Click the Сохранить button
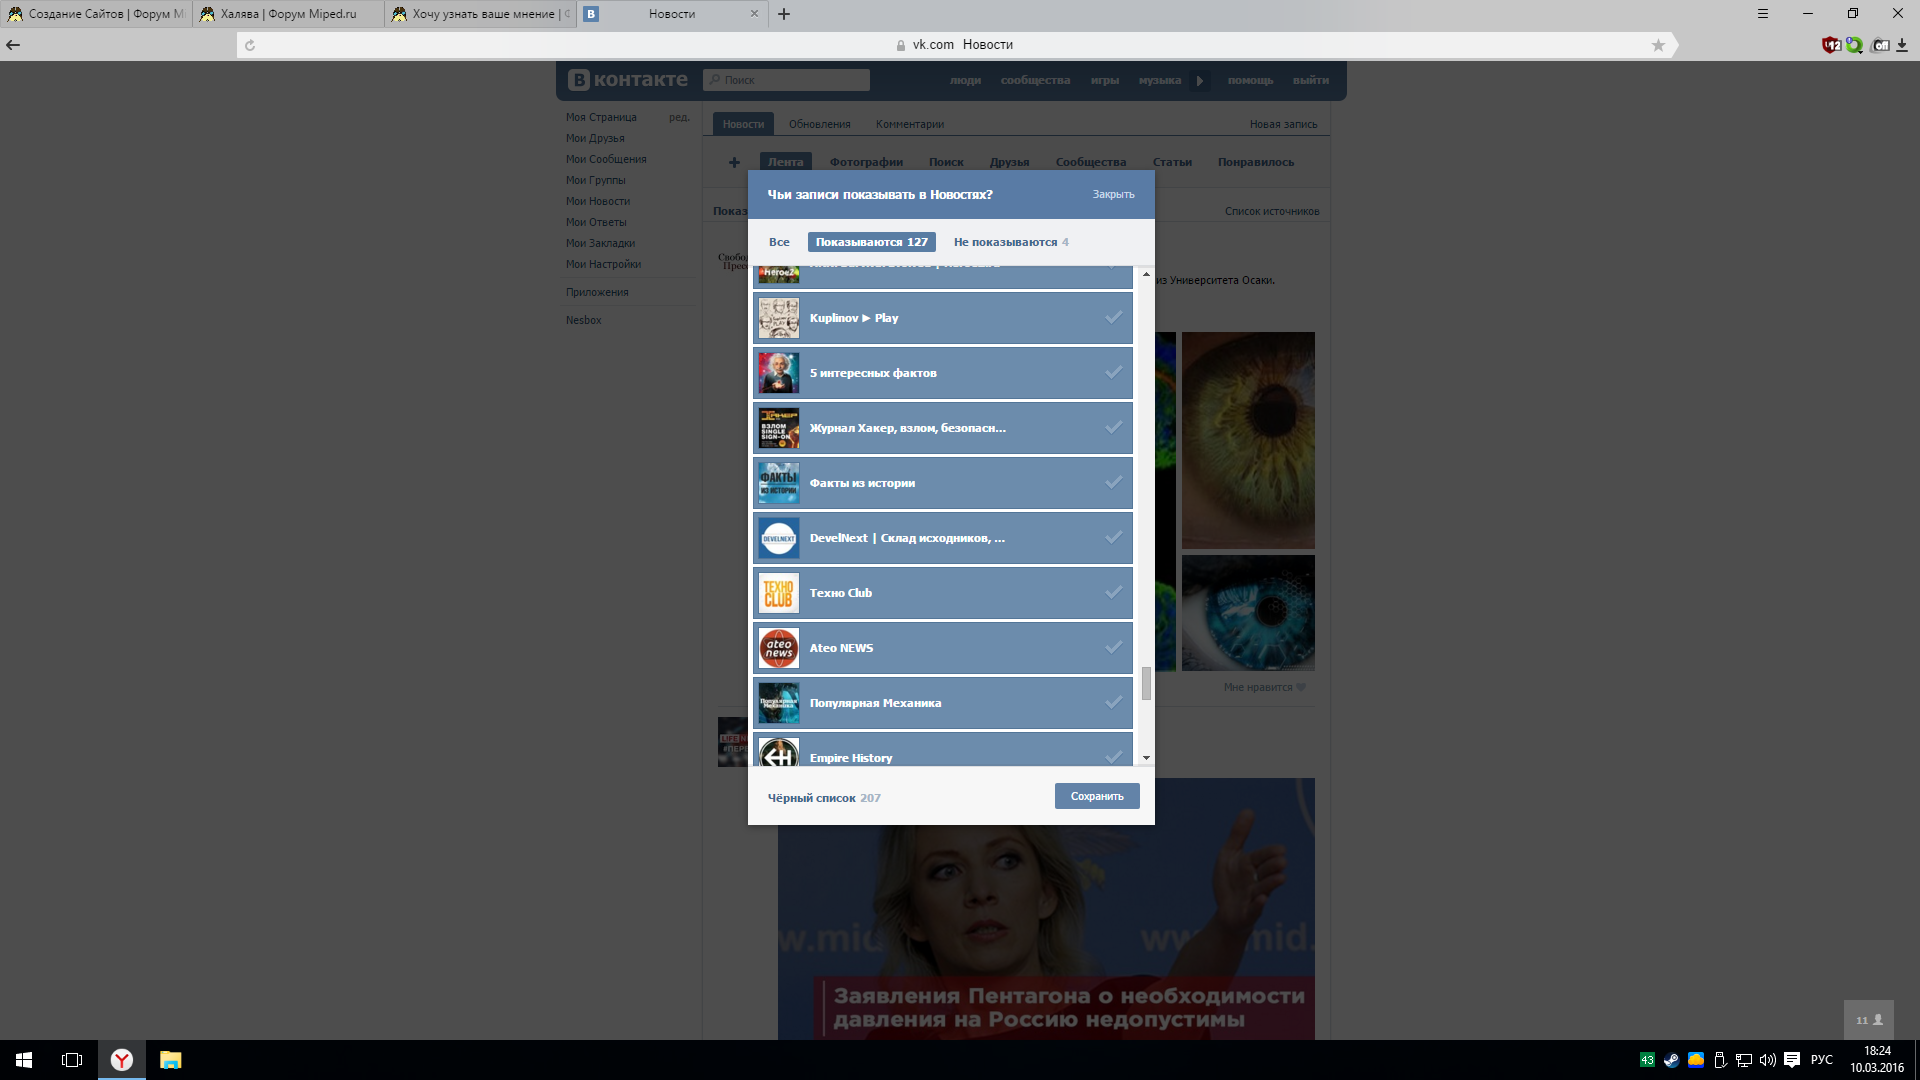This screenshot has width=1920, height=1080. click(x=1097, y=796)
